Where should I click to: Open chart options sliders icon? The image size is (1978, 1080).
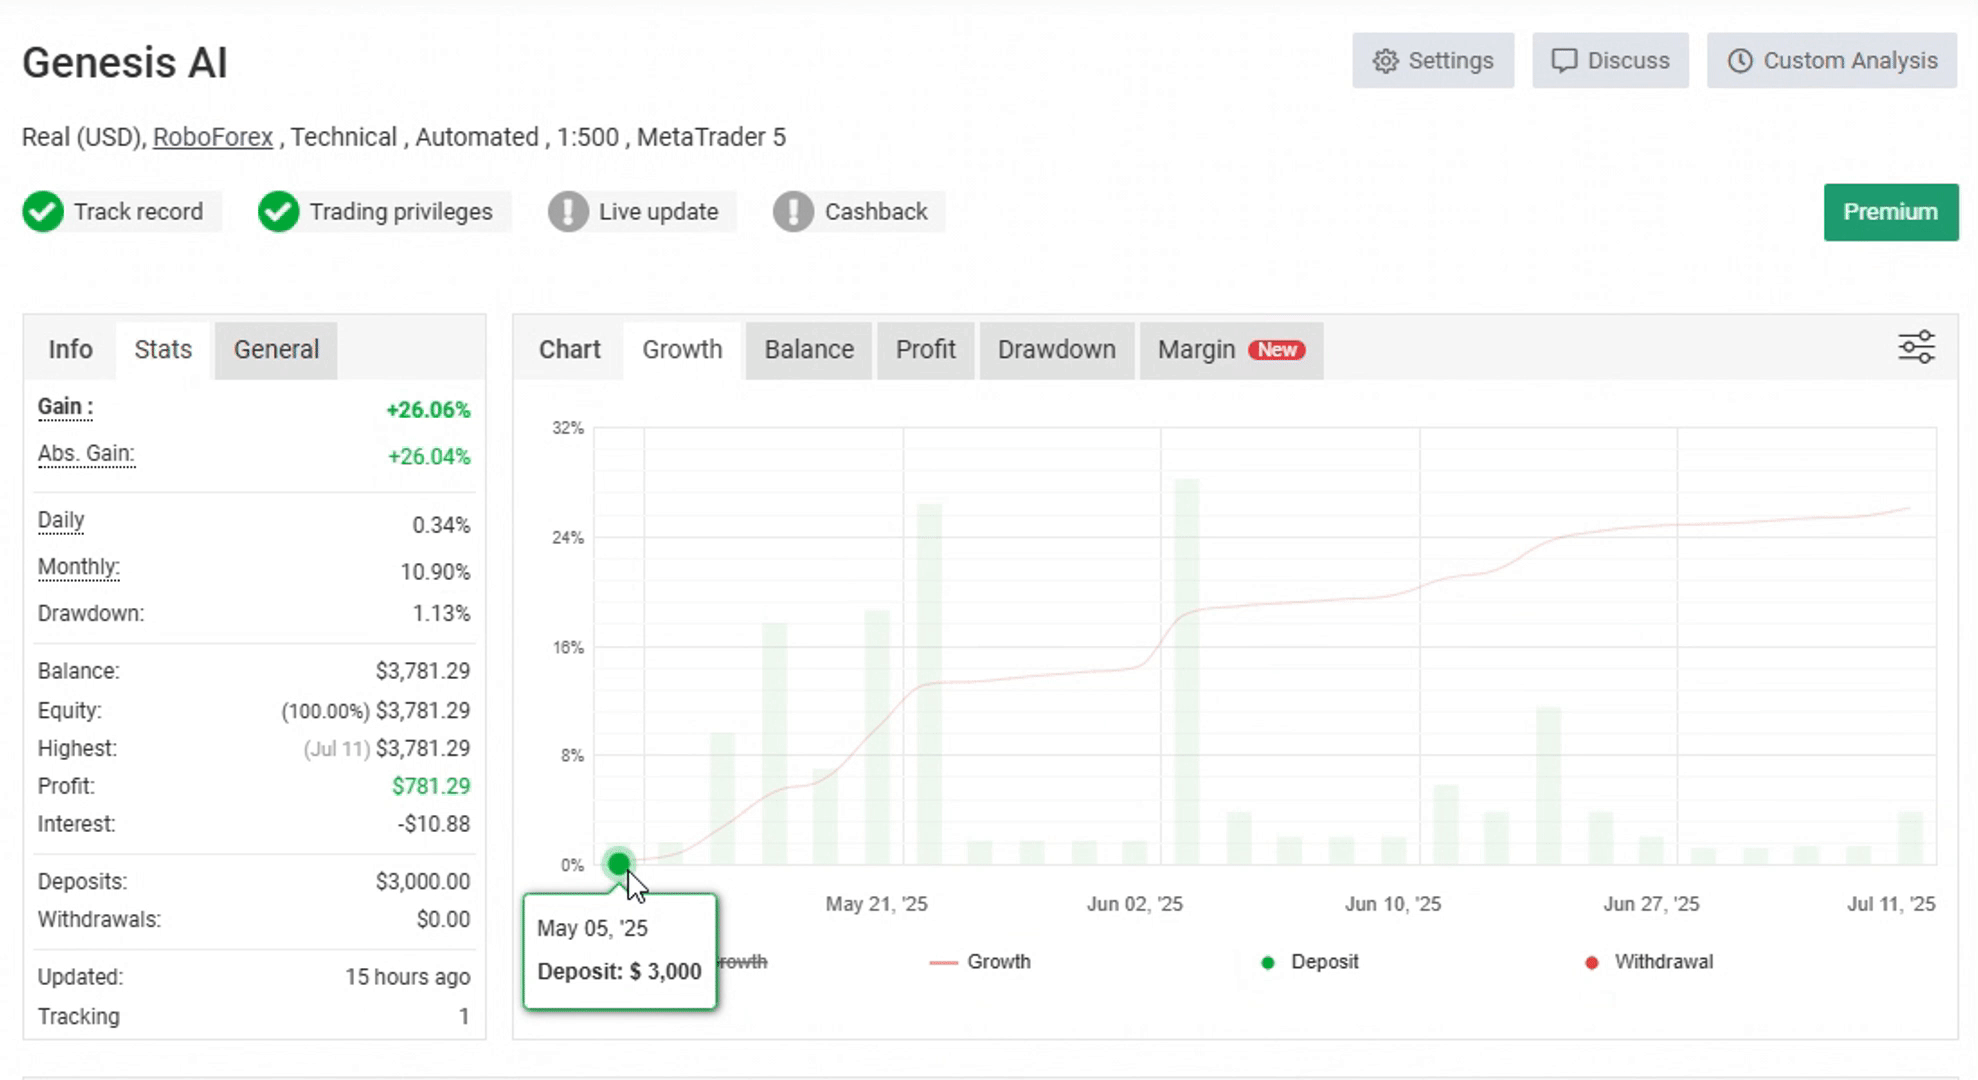click(1916, 348)
